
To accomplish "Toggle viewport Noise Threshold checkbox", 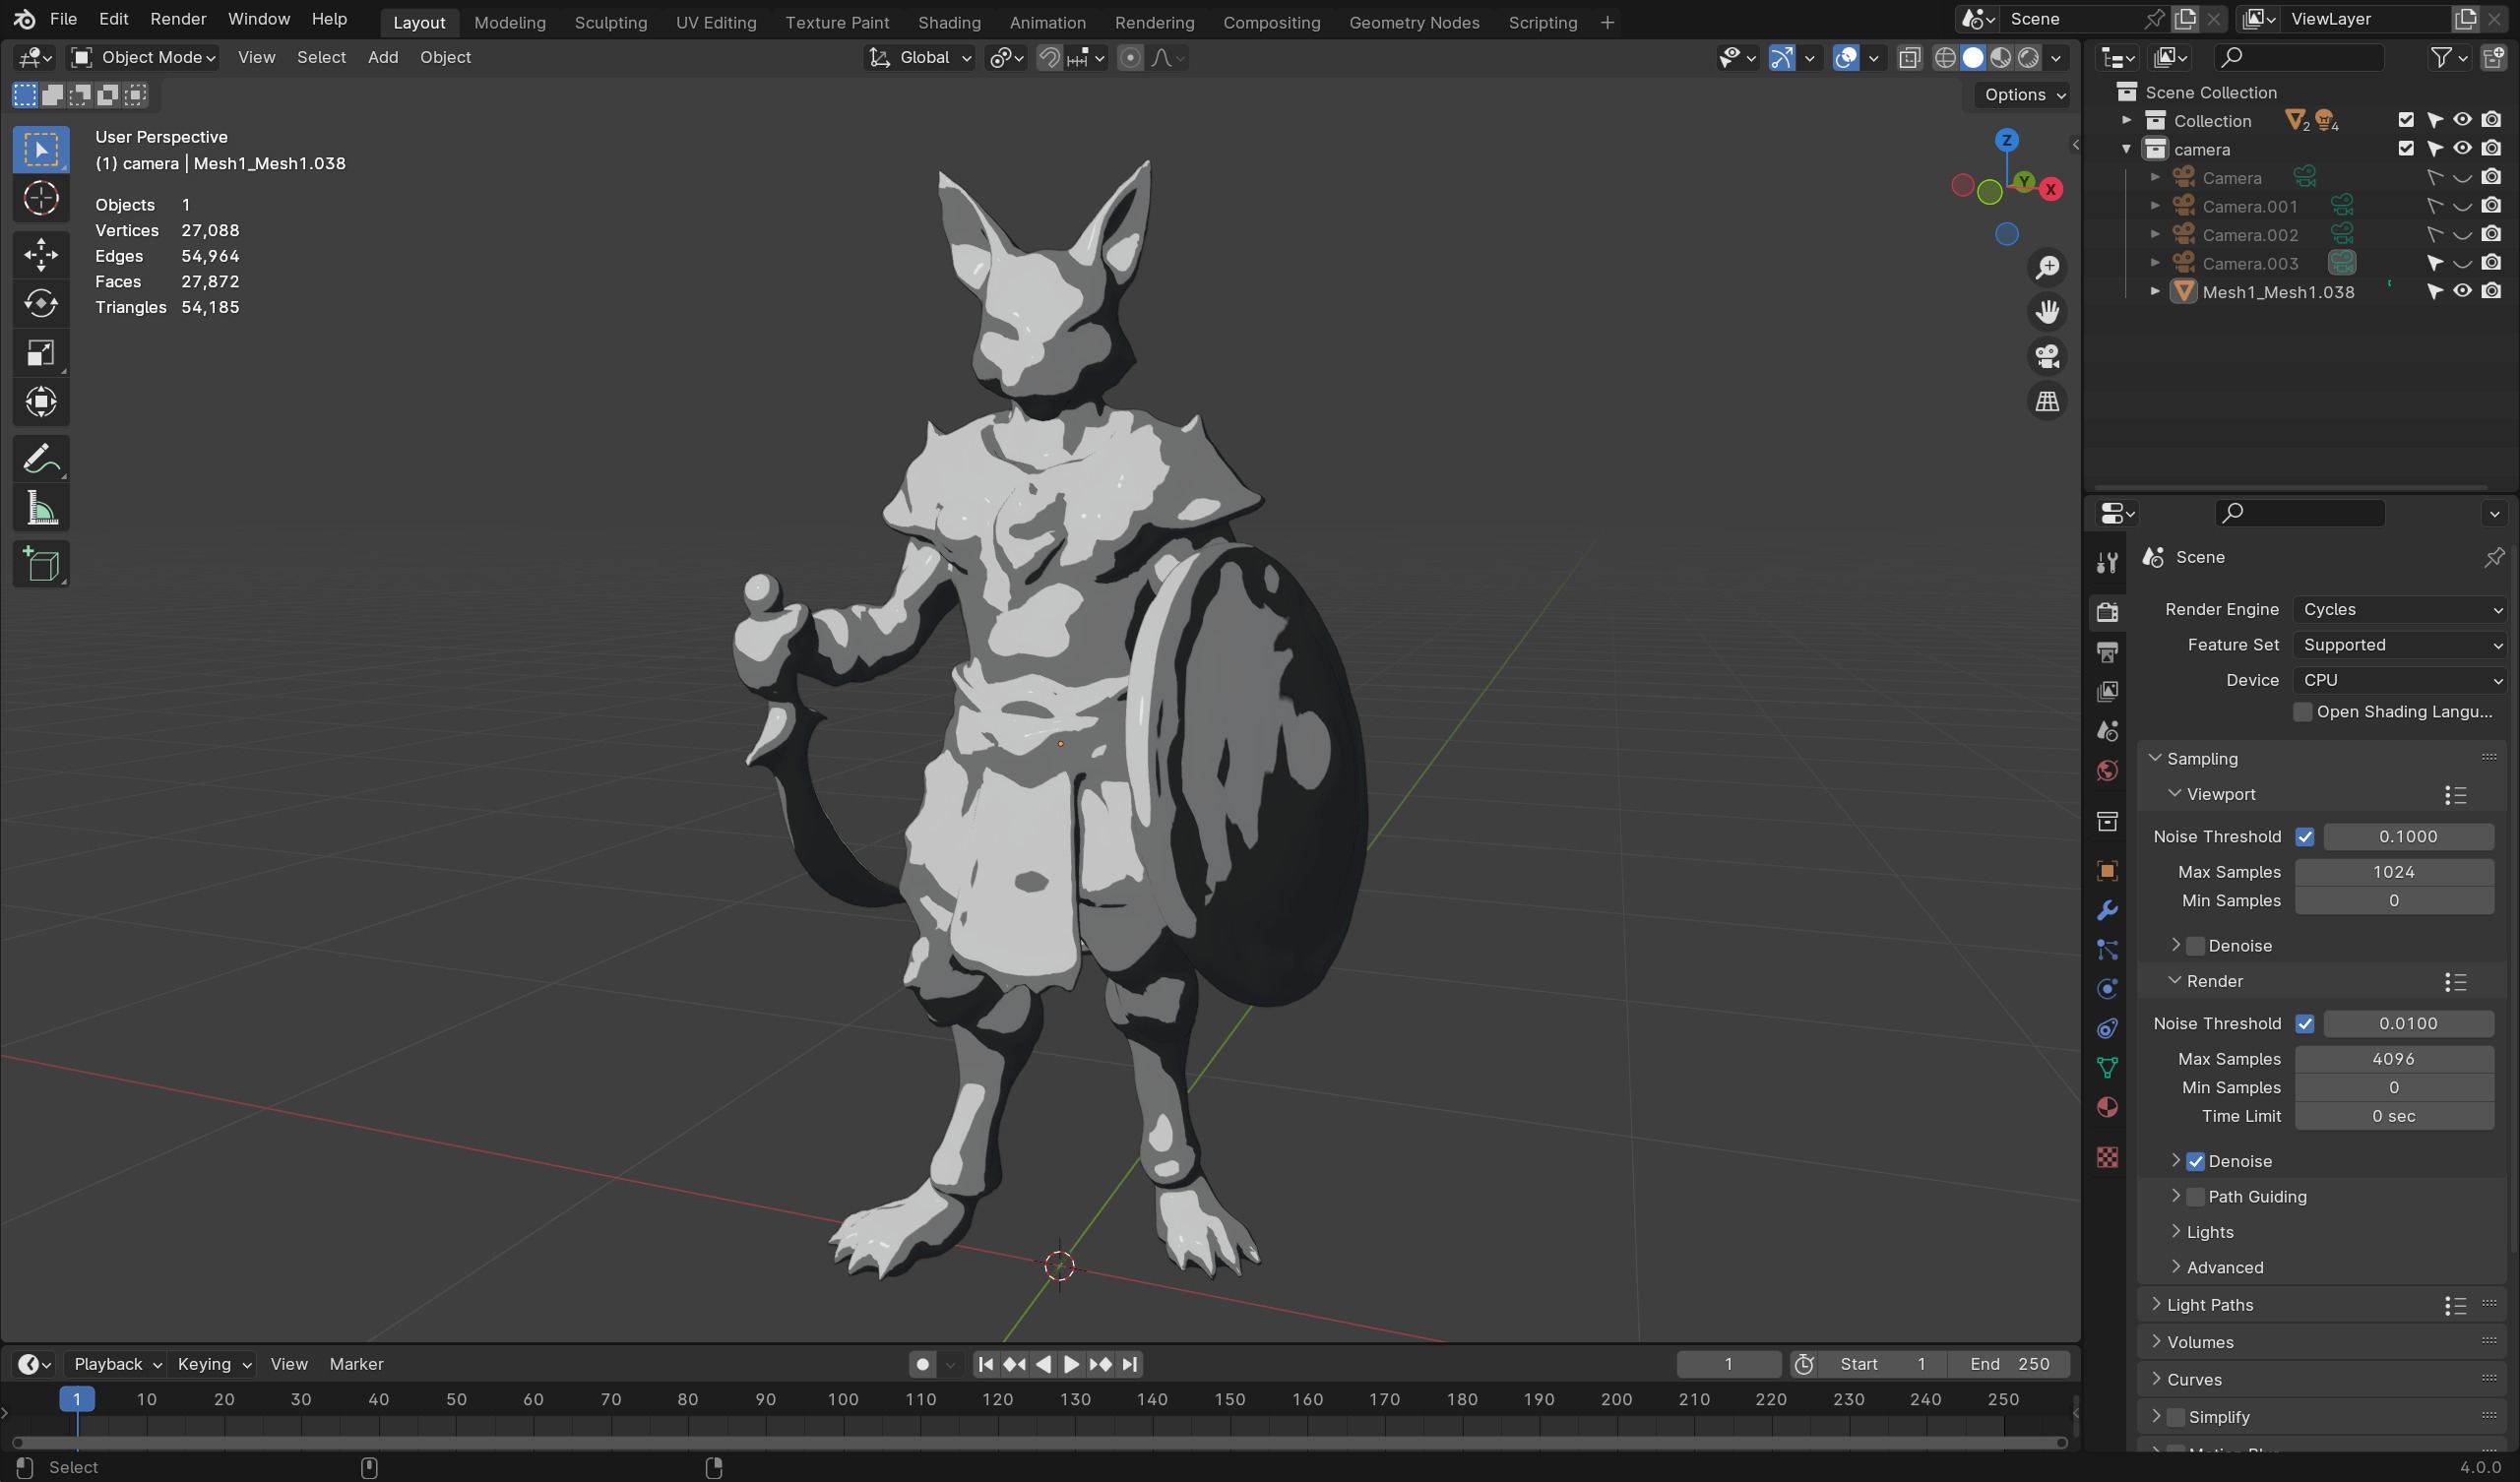I will (2305, 836).
